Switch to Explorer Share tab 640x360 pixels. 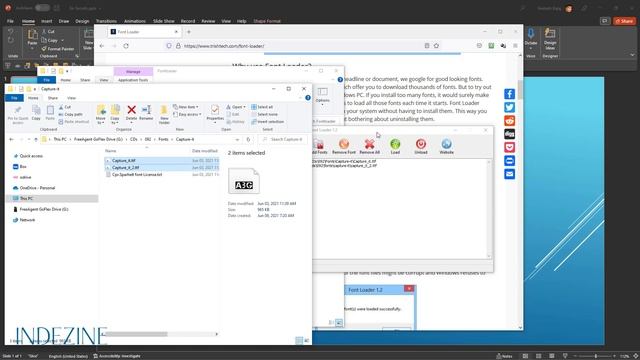(x=53, y=98)
